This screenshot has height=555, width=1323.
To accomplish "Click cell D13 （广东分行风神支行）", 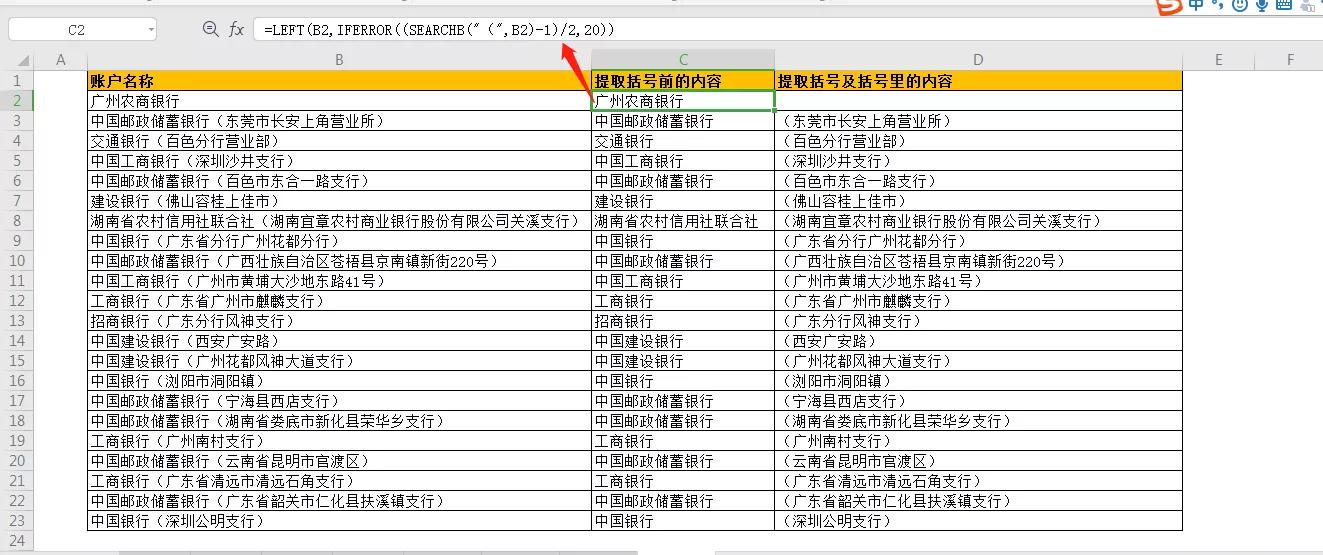I will click(978, 321).
